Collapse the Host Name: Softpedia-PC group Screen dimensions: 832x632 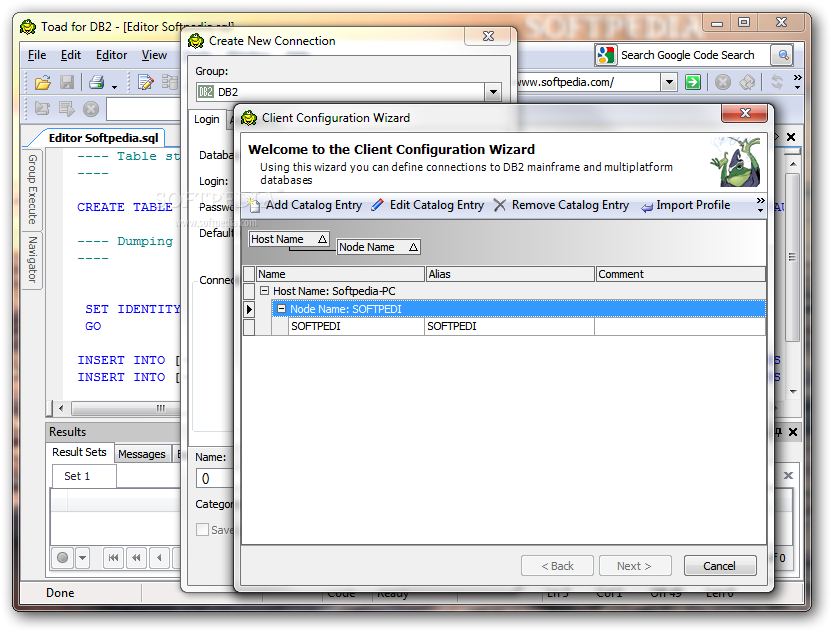[264, 291]
